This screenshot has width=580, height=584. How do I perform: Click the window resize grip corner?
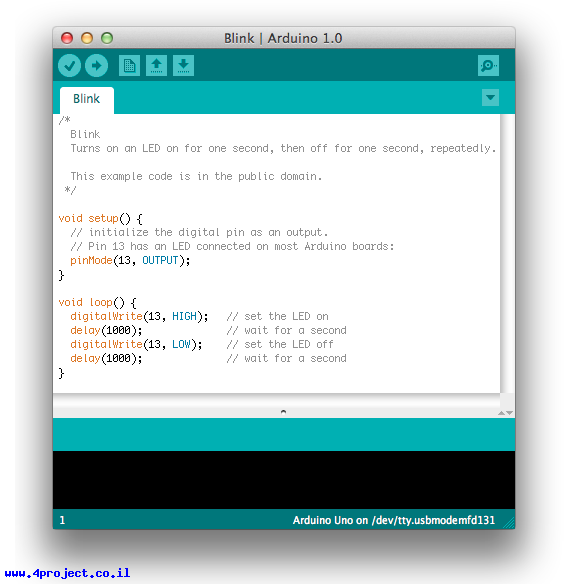click(509, 523)
